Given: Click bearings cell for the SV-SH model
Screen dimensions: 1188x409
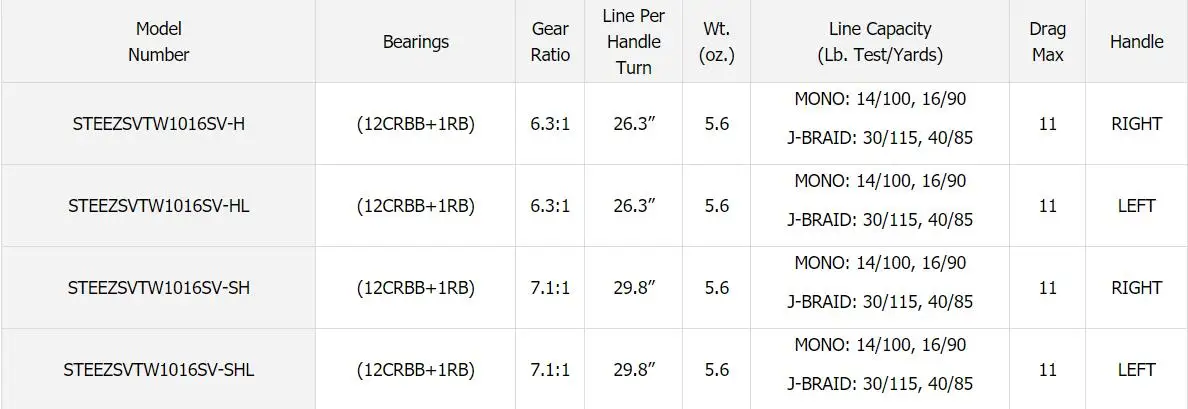Looking at the screenshot, I should (415, 288).
